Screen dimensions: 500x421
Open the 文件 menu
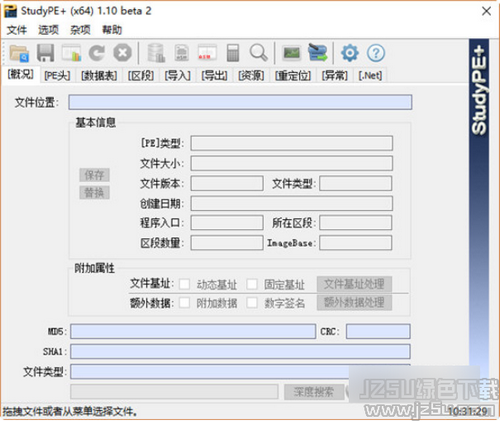pos(16,30)
